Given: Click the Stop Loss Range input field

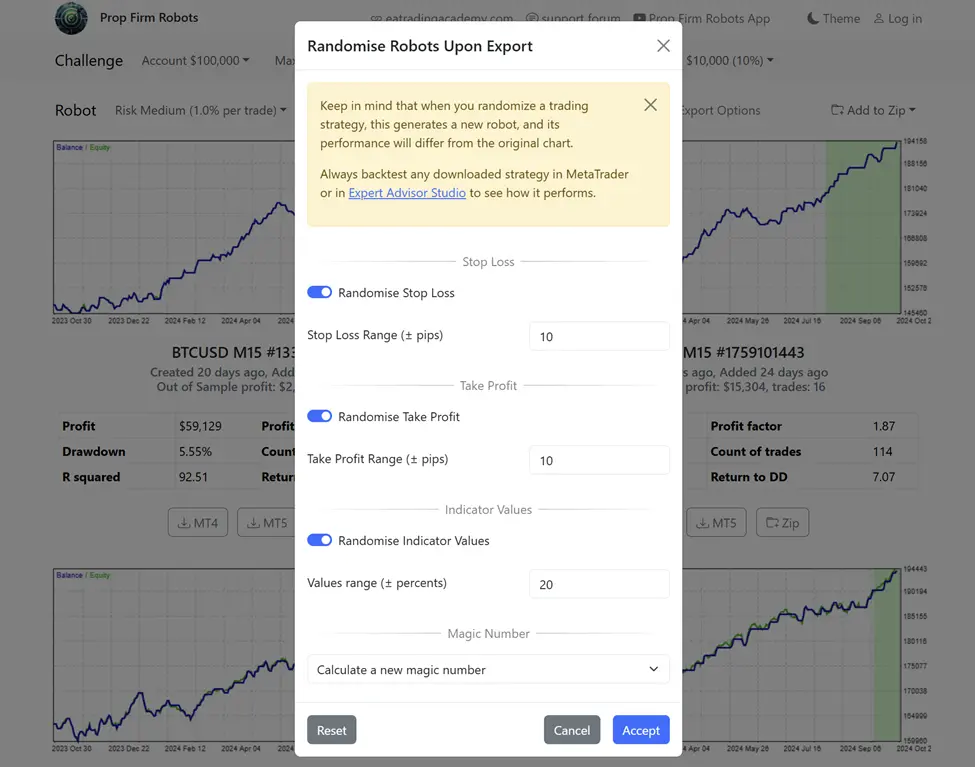Looking at the screenshot, I should click(x=598, y=336).
